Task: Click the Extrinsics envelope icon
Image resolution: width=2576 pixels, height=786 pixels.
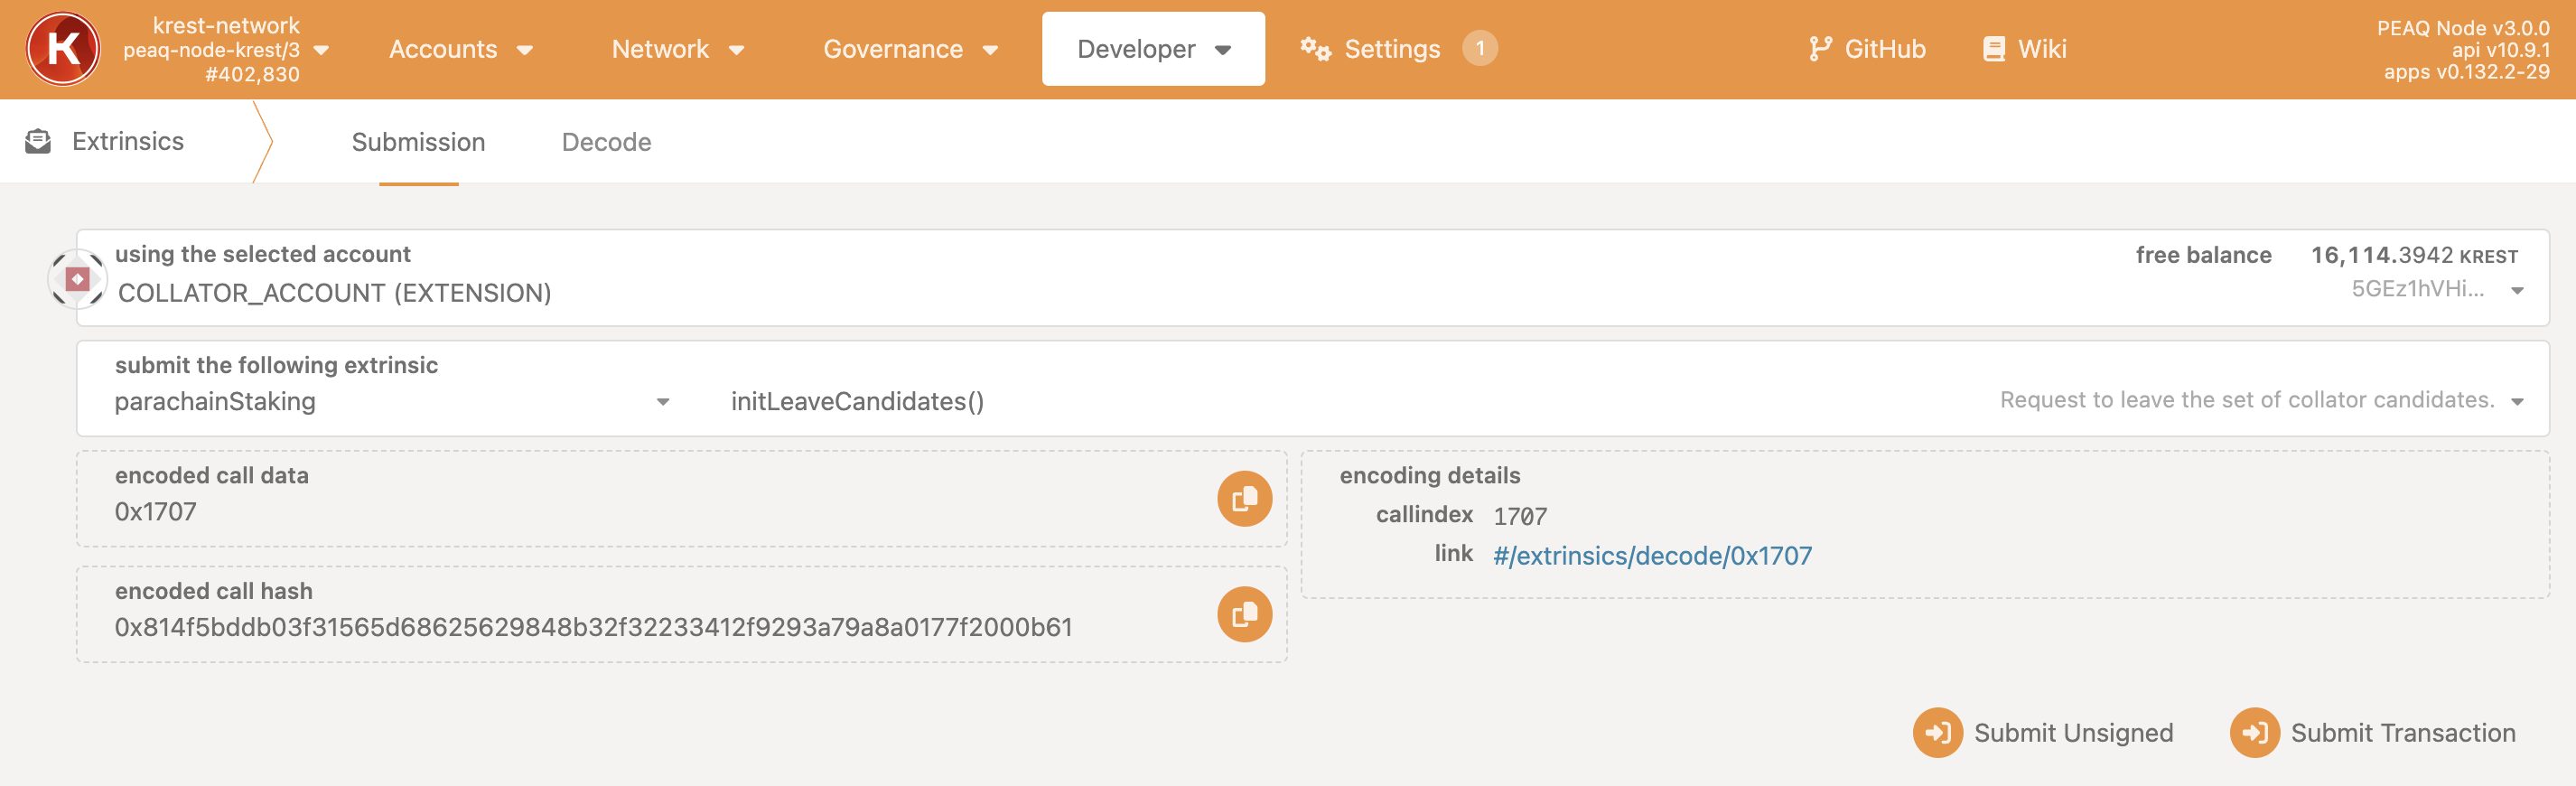Action: tap(38, 141)
